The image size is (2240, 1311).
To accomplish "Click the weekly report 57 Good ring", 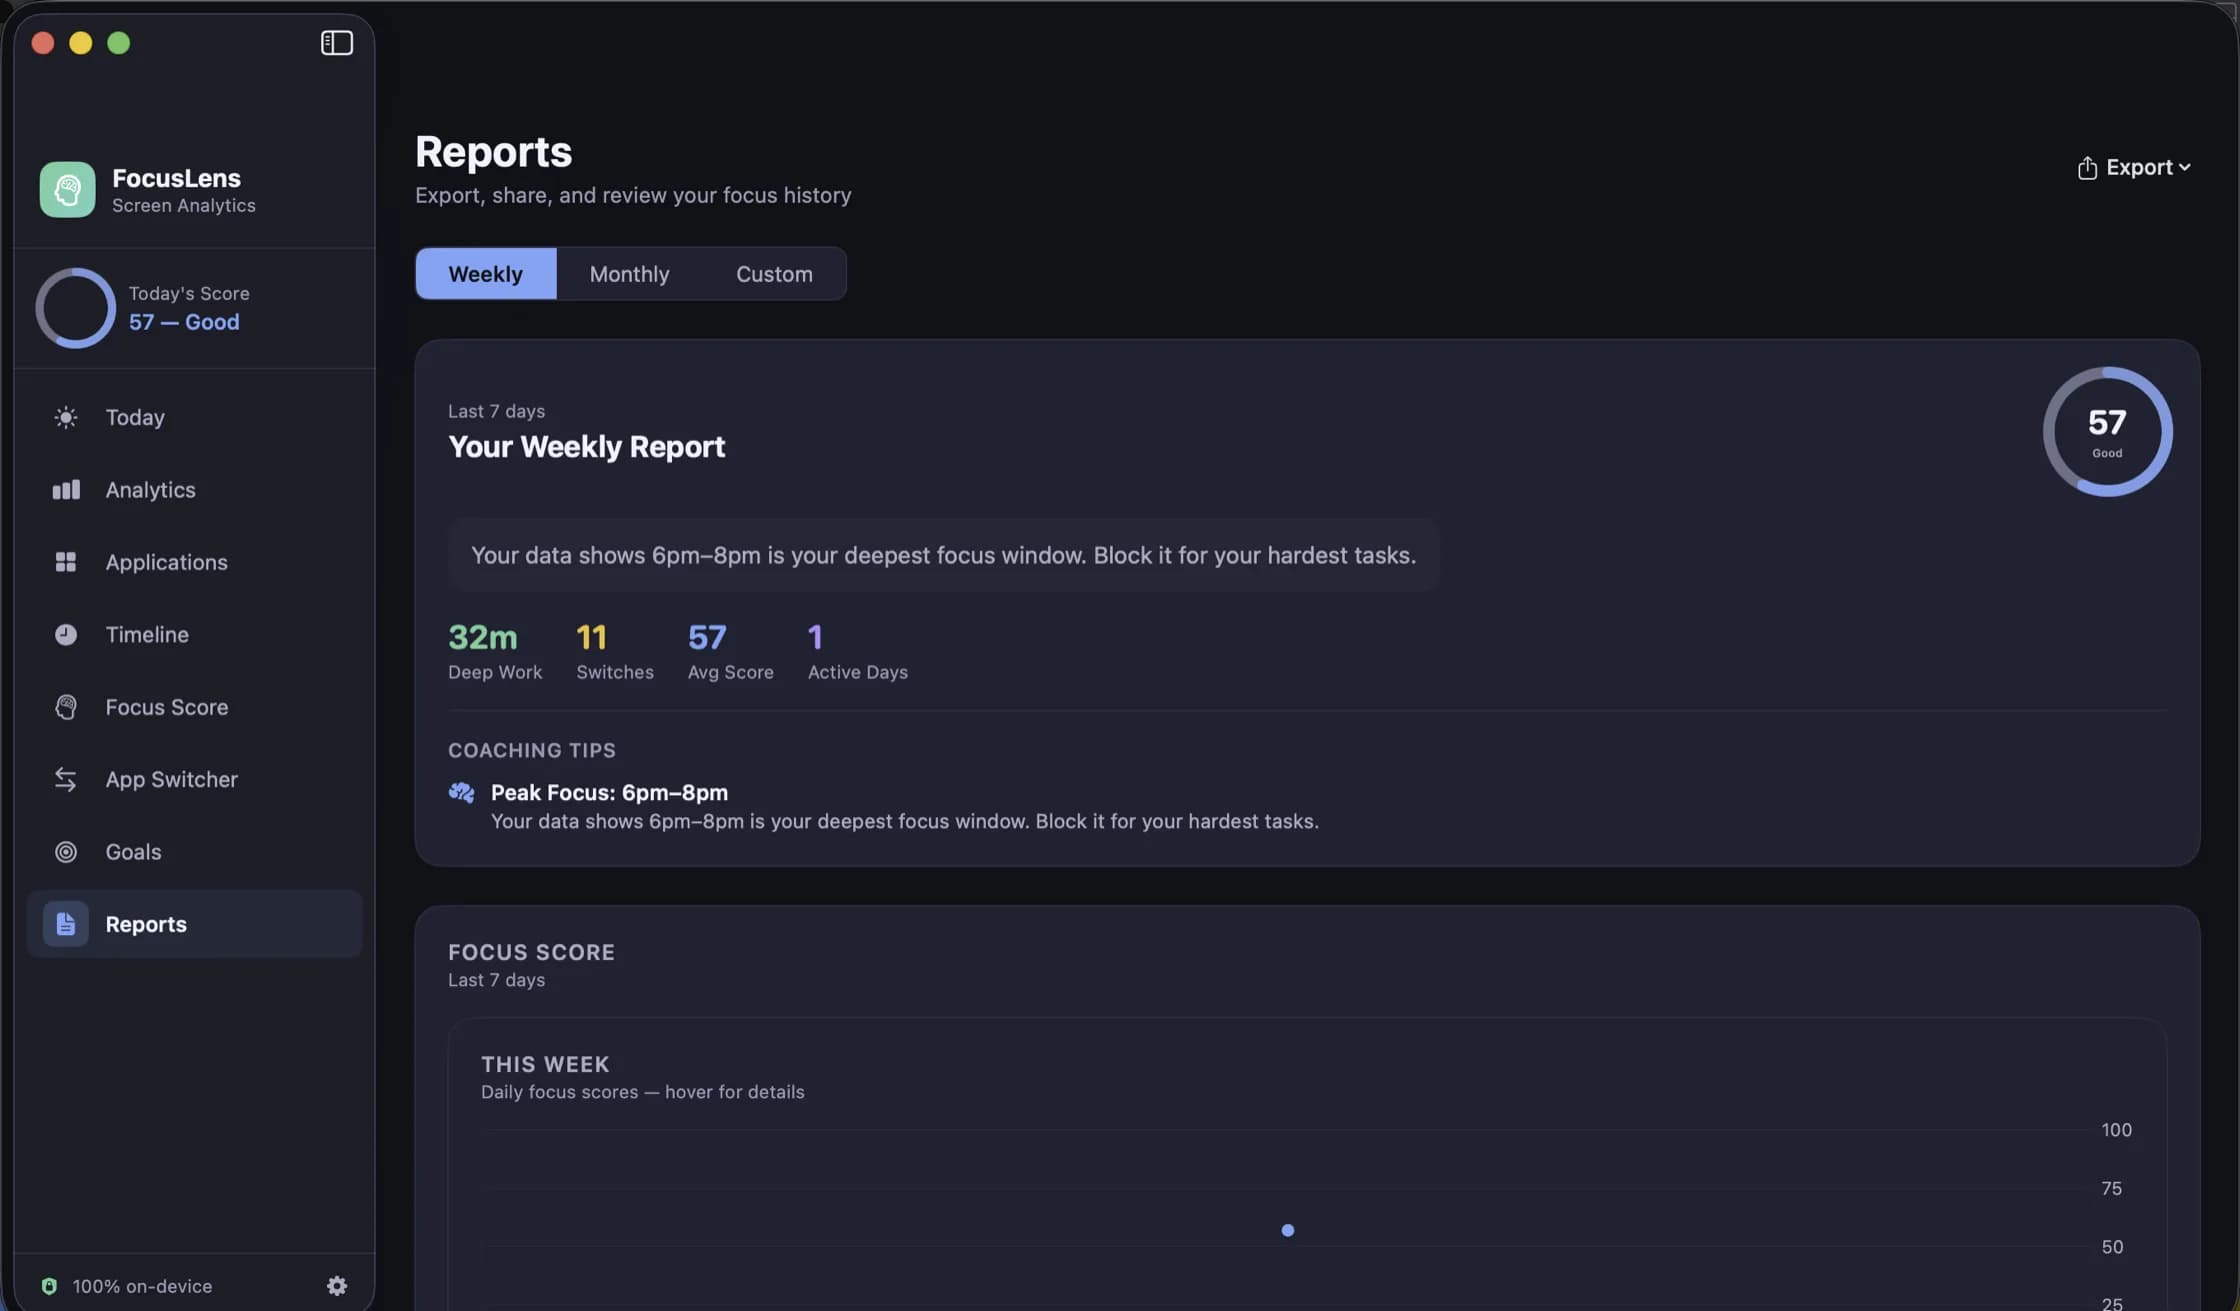I will (x=2107, y=432).
